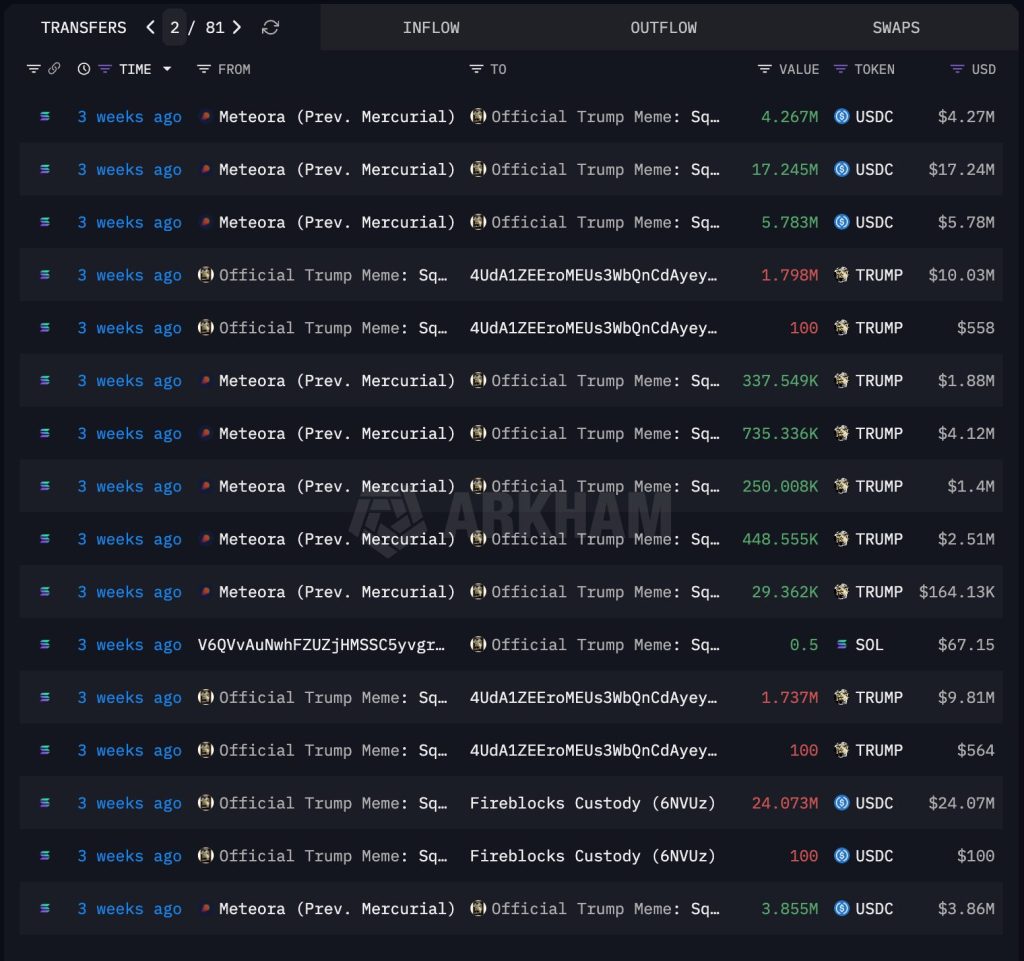This screenshot has height=961, width=1024.
Task: Click the refresh icon next to pagination
Action: click(269, 27)
